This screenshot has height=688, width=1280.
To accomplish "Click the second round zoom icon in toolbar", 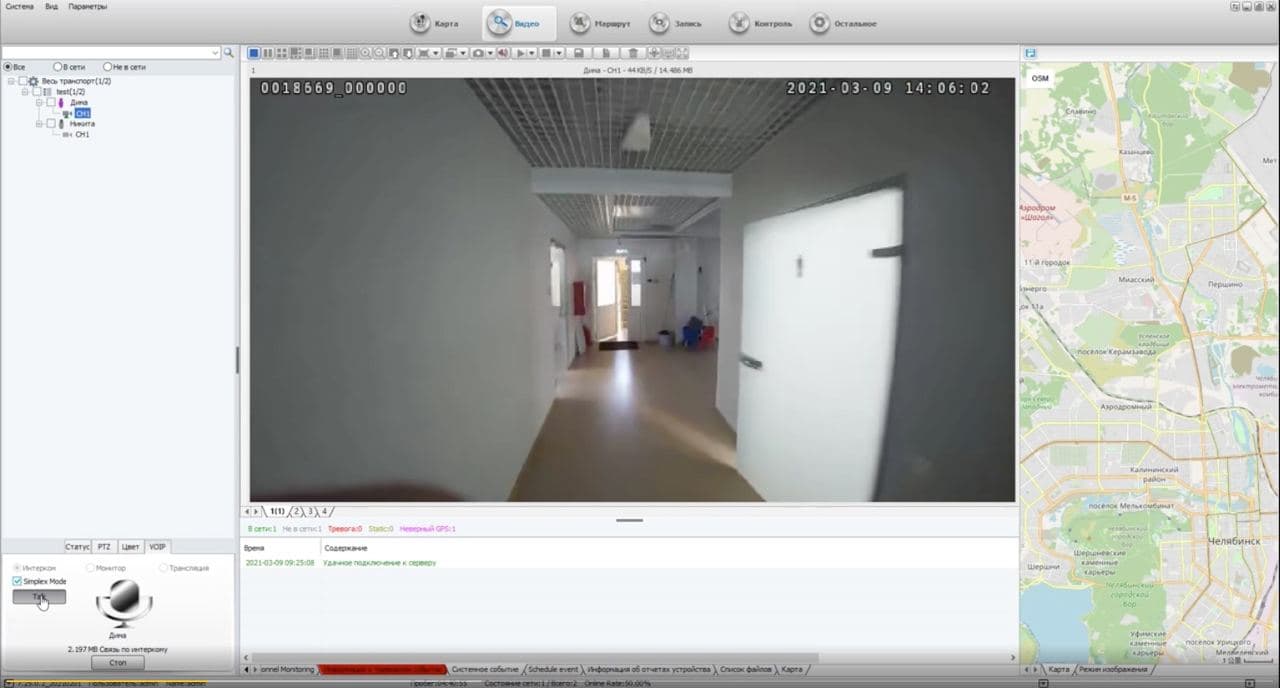I will pos(380,53).
